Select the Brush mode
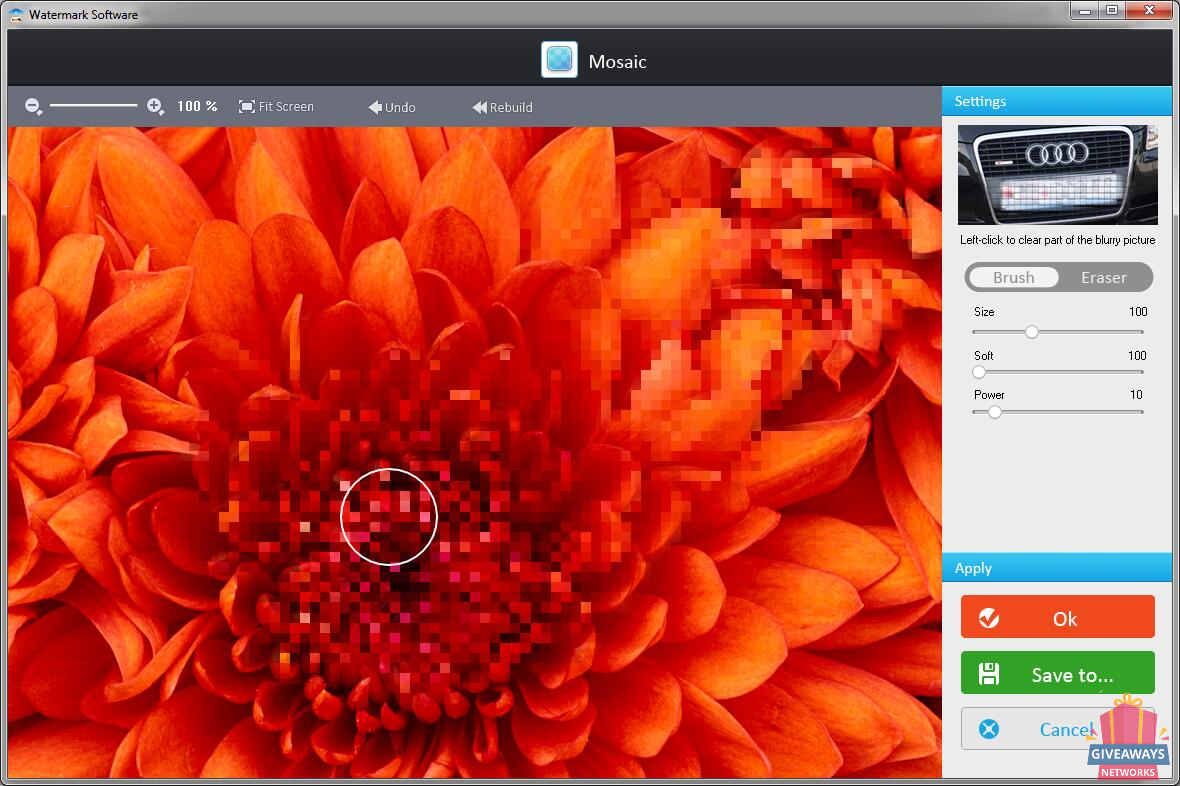The width and height of the screenshot is (1180, 786). pos(1013,277)
